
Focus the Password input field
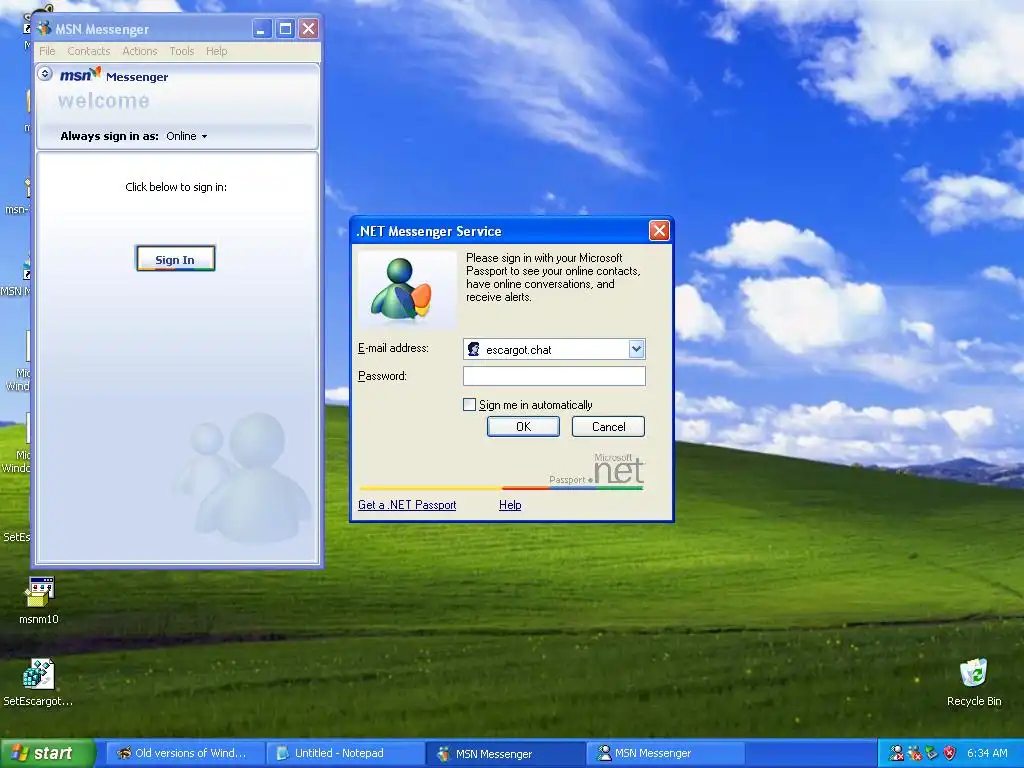coord(554,376)
